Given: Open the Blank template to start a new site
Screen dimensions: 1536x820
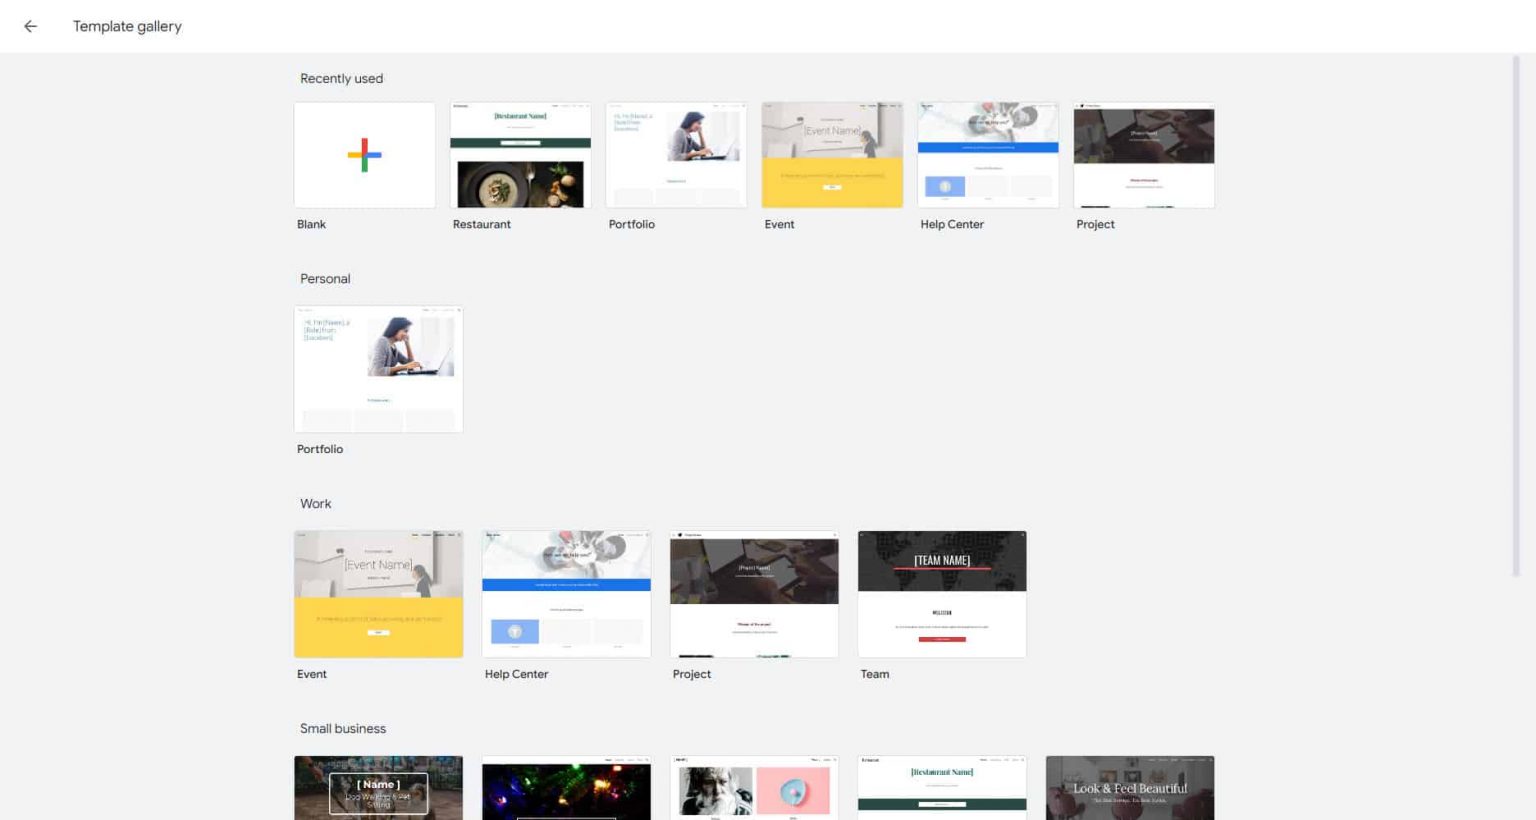Looking at the screenshot, I should point(364,154).
